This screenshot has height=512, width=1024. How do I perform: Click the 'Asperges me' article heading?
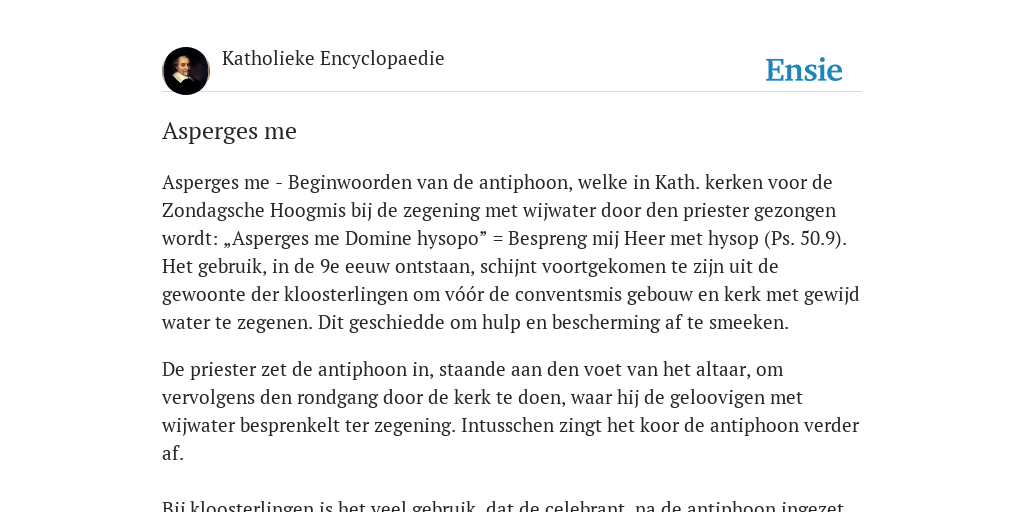[229, 131]
